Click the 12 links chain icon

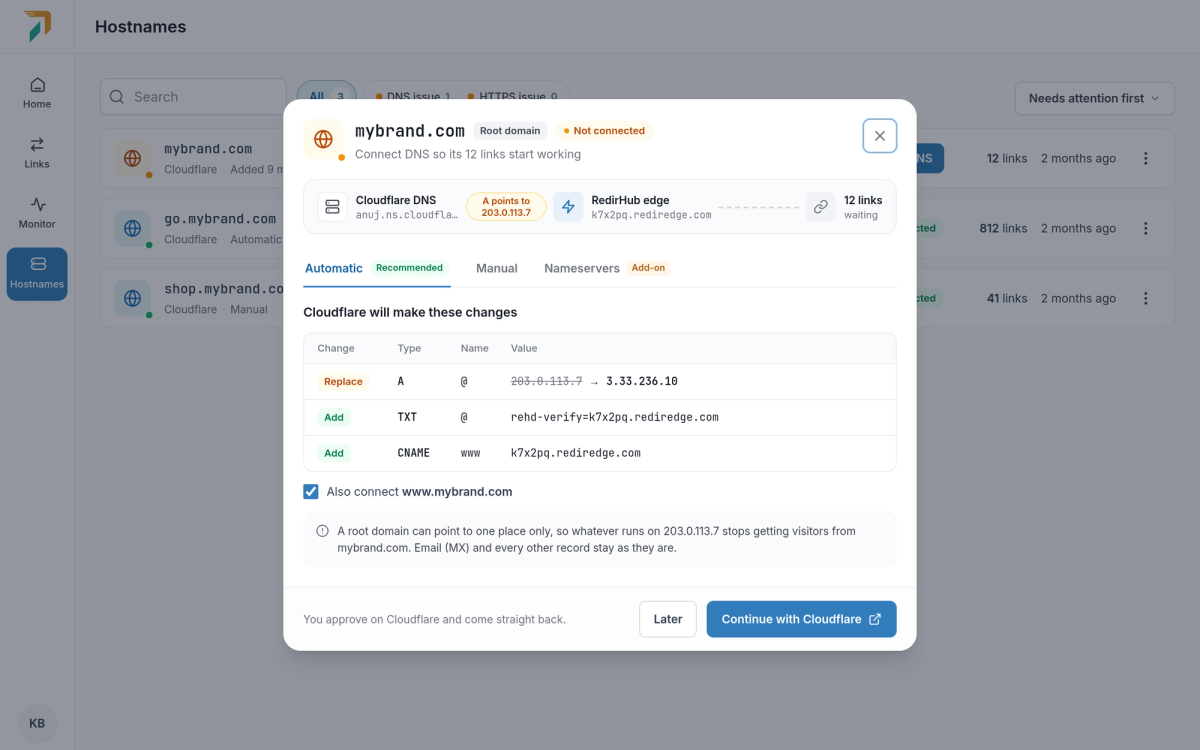click(821, 207)
